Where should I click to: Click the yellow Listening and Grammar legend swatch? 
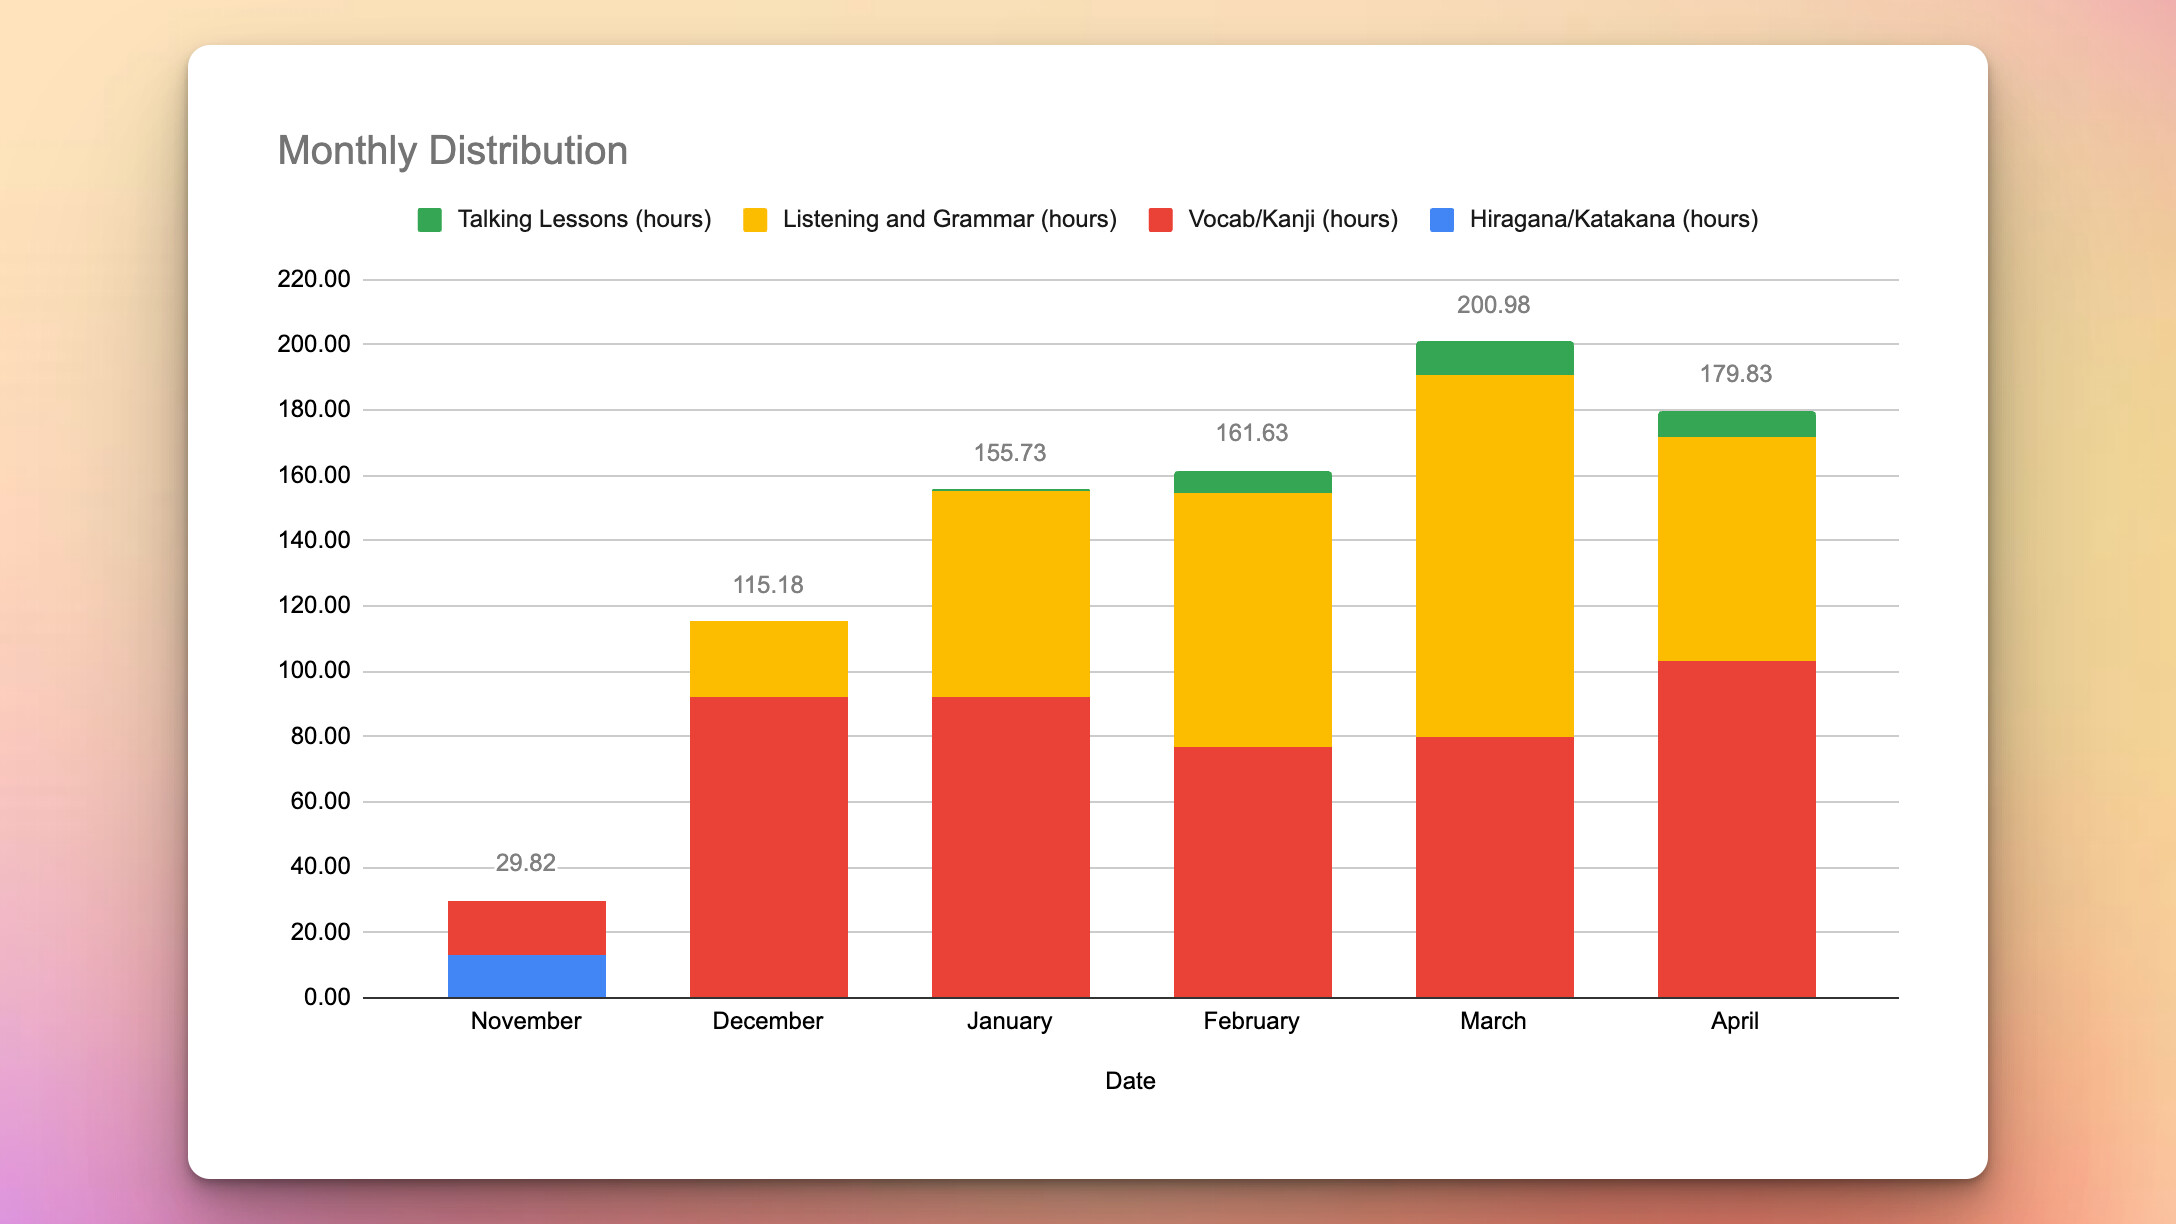pyautogui.click(x=755, y=220)
